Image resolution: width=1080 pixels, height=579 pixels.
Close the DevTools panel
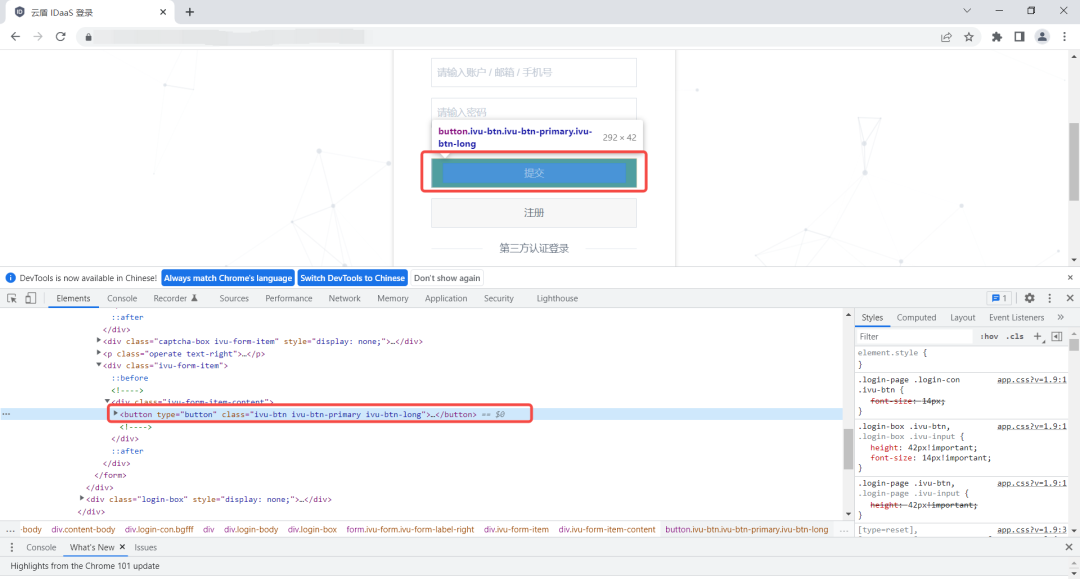point(1070,298)
